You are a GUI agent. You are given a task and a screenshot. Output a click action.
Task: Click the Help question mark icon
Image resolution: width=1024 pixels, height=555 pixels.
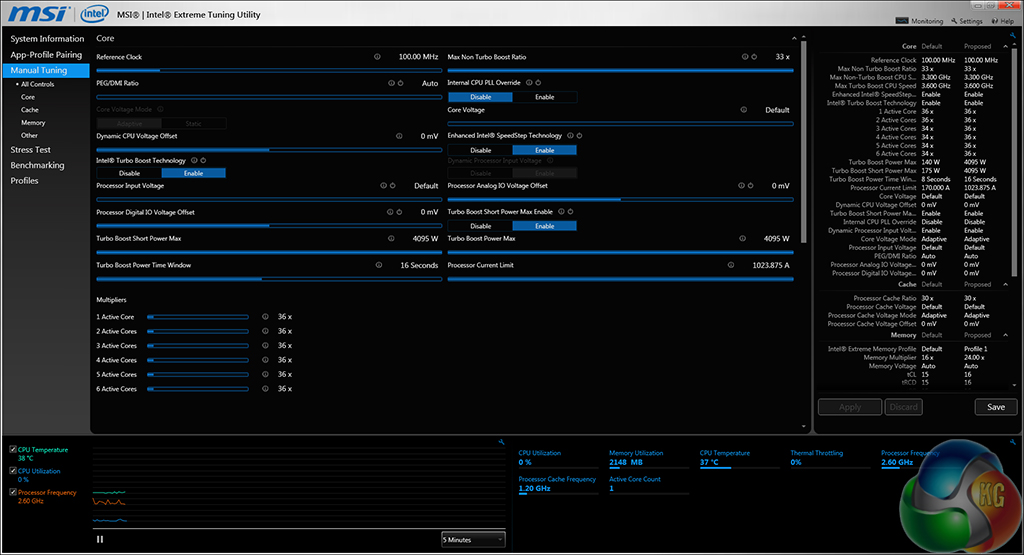coord(996,21)
